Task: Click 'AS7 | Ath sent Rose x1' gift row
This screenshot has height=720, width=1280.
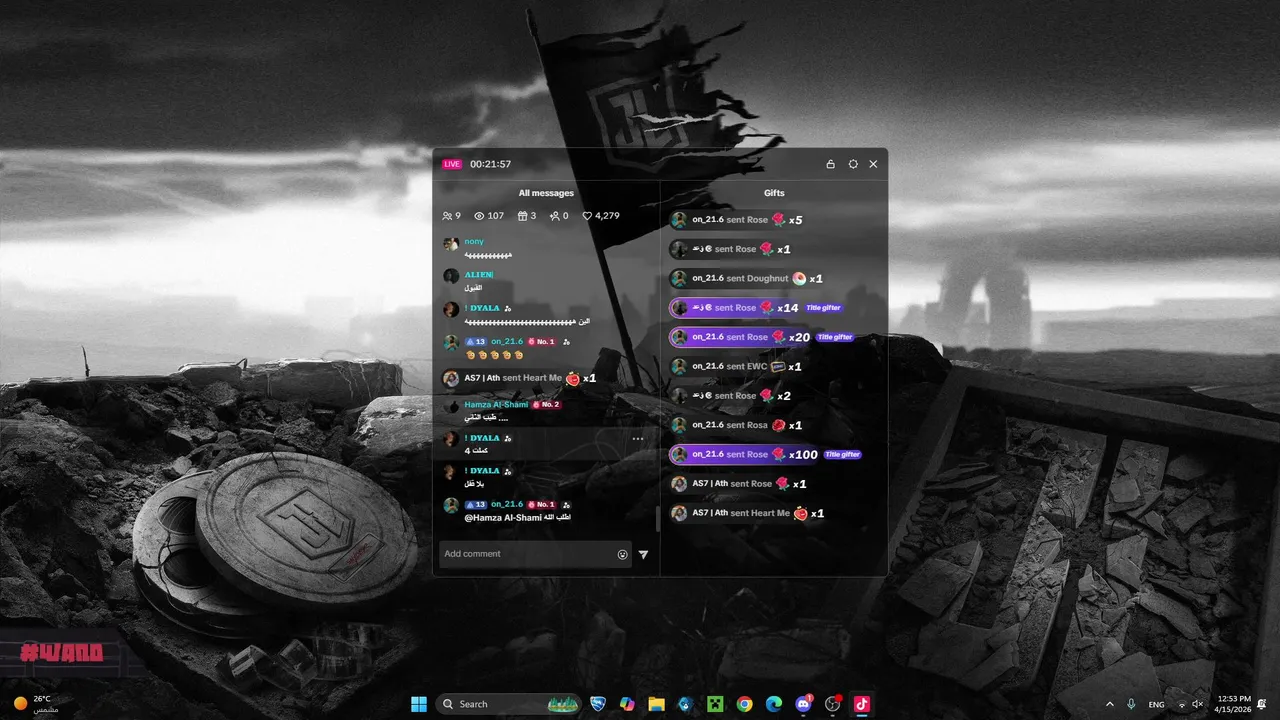Action: (739, 484)
